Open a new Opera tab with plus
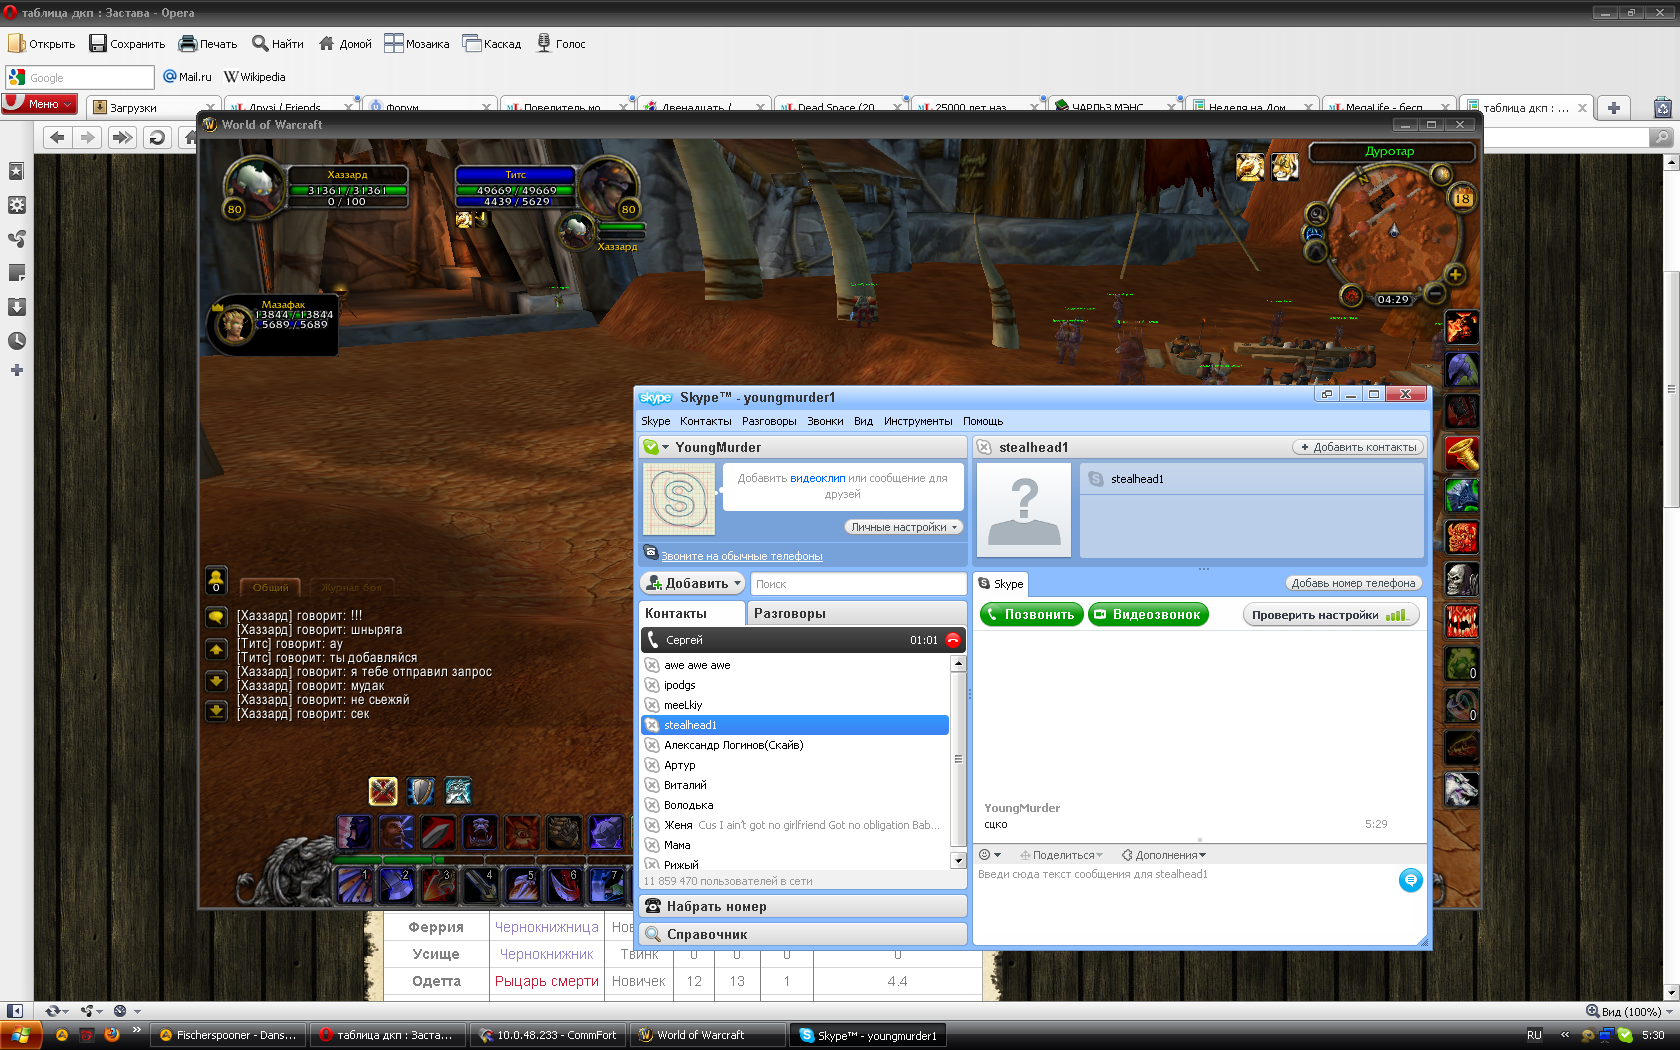The image size is (1680, 1050). pyautogui.click(x=1614, y=108)
